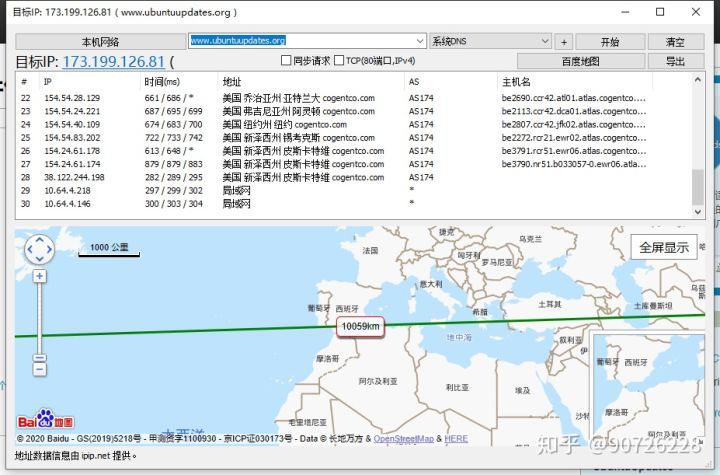This screenshot has width=720, height=475.
Task: Enable the 同步请求 checkbox
Action: coord(286,60)
